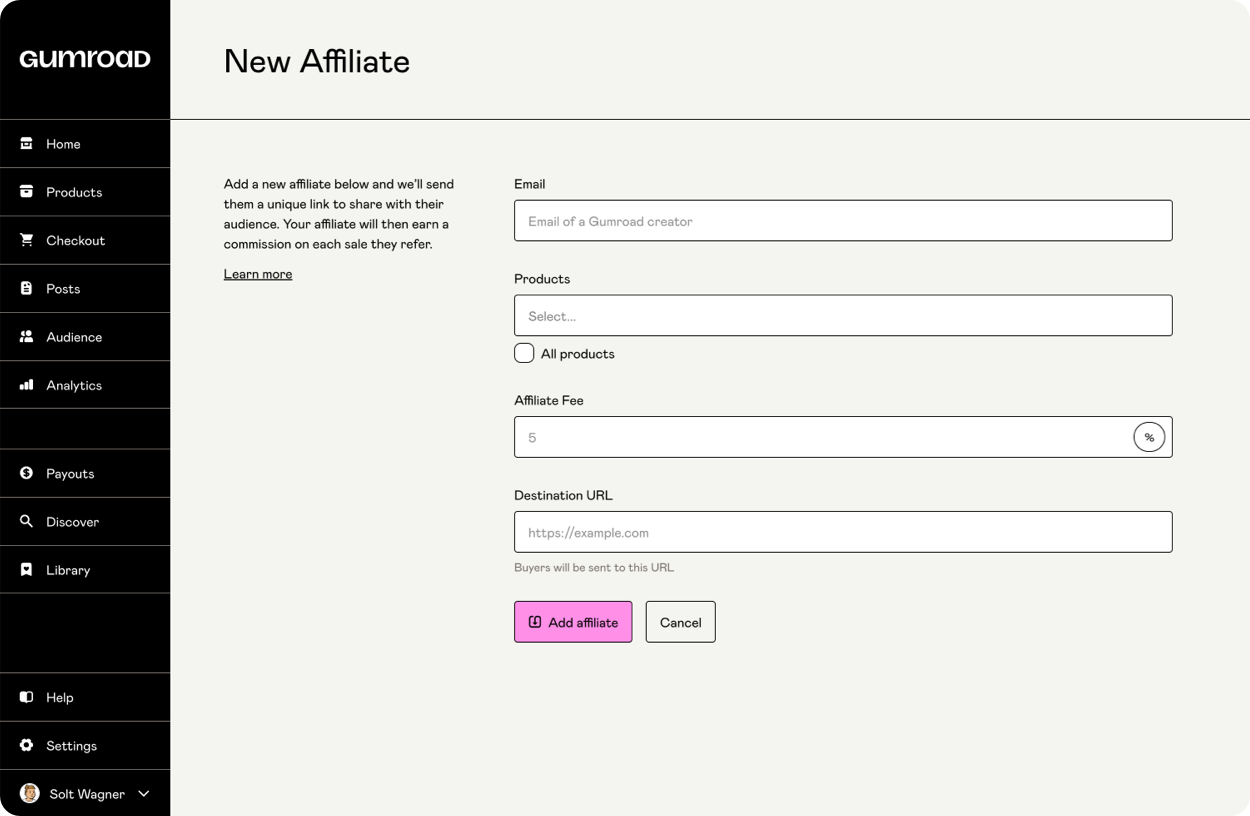This screenshot has height=816, width=1250.
Task: Check the All products checkbox
Action: tap(524, 353)
